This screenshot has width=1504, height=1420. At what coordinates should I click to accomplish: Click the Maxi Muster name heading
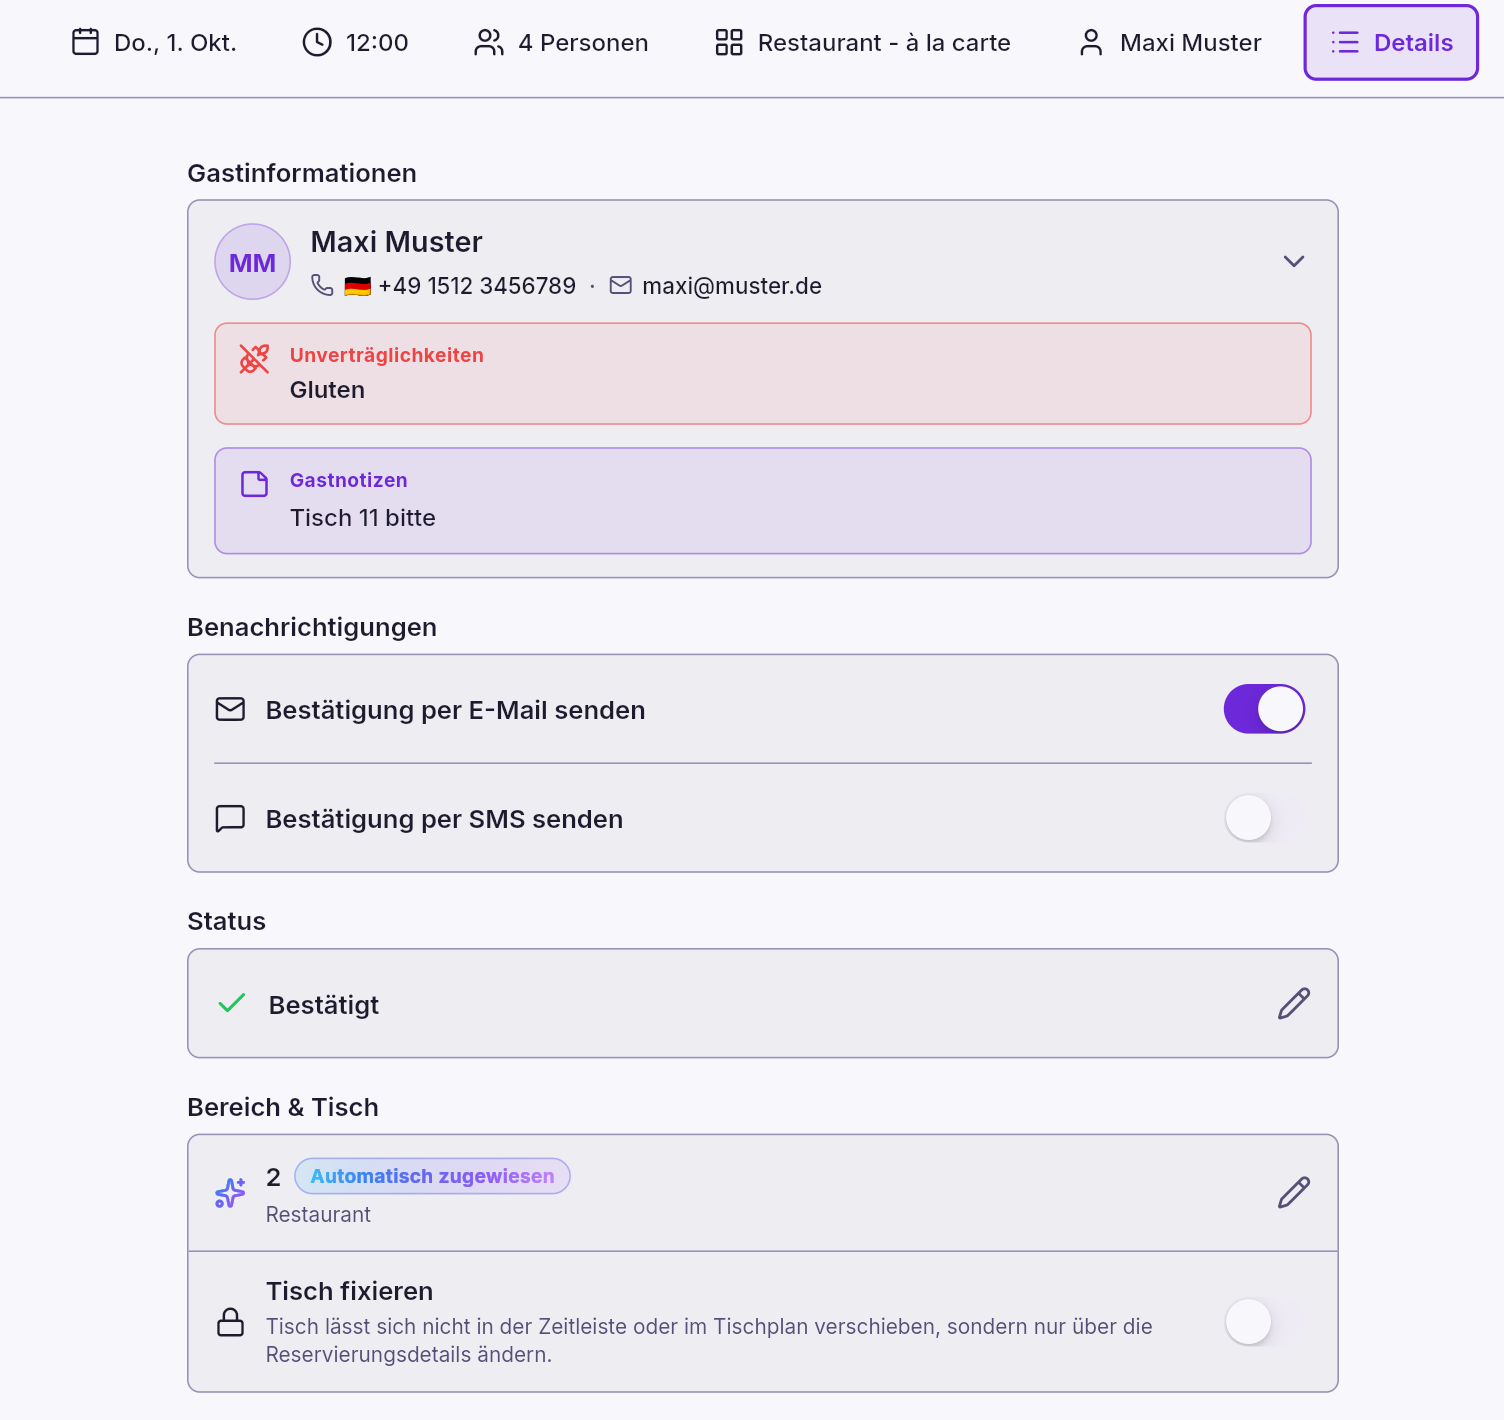click(x=396, y=242)
